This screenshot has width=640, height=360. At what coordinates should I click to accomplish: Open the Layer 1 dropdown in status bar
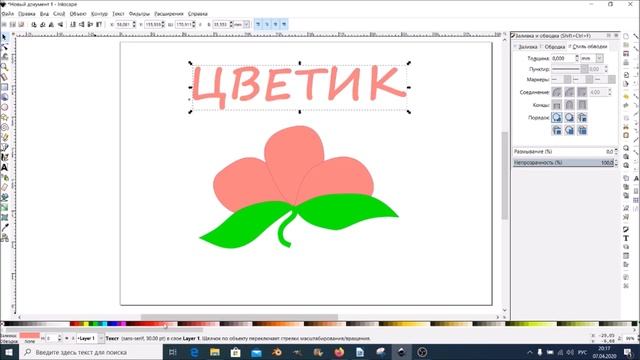click(x=101, y=339)
